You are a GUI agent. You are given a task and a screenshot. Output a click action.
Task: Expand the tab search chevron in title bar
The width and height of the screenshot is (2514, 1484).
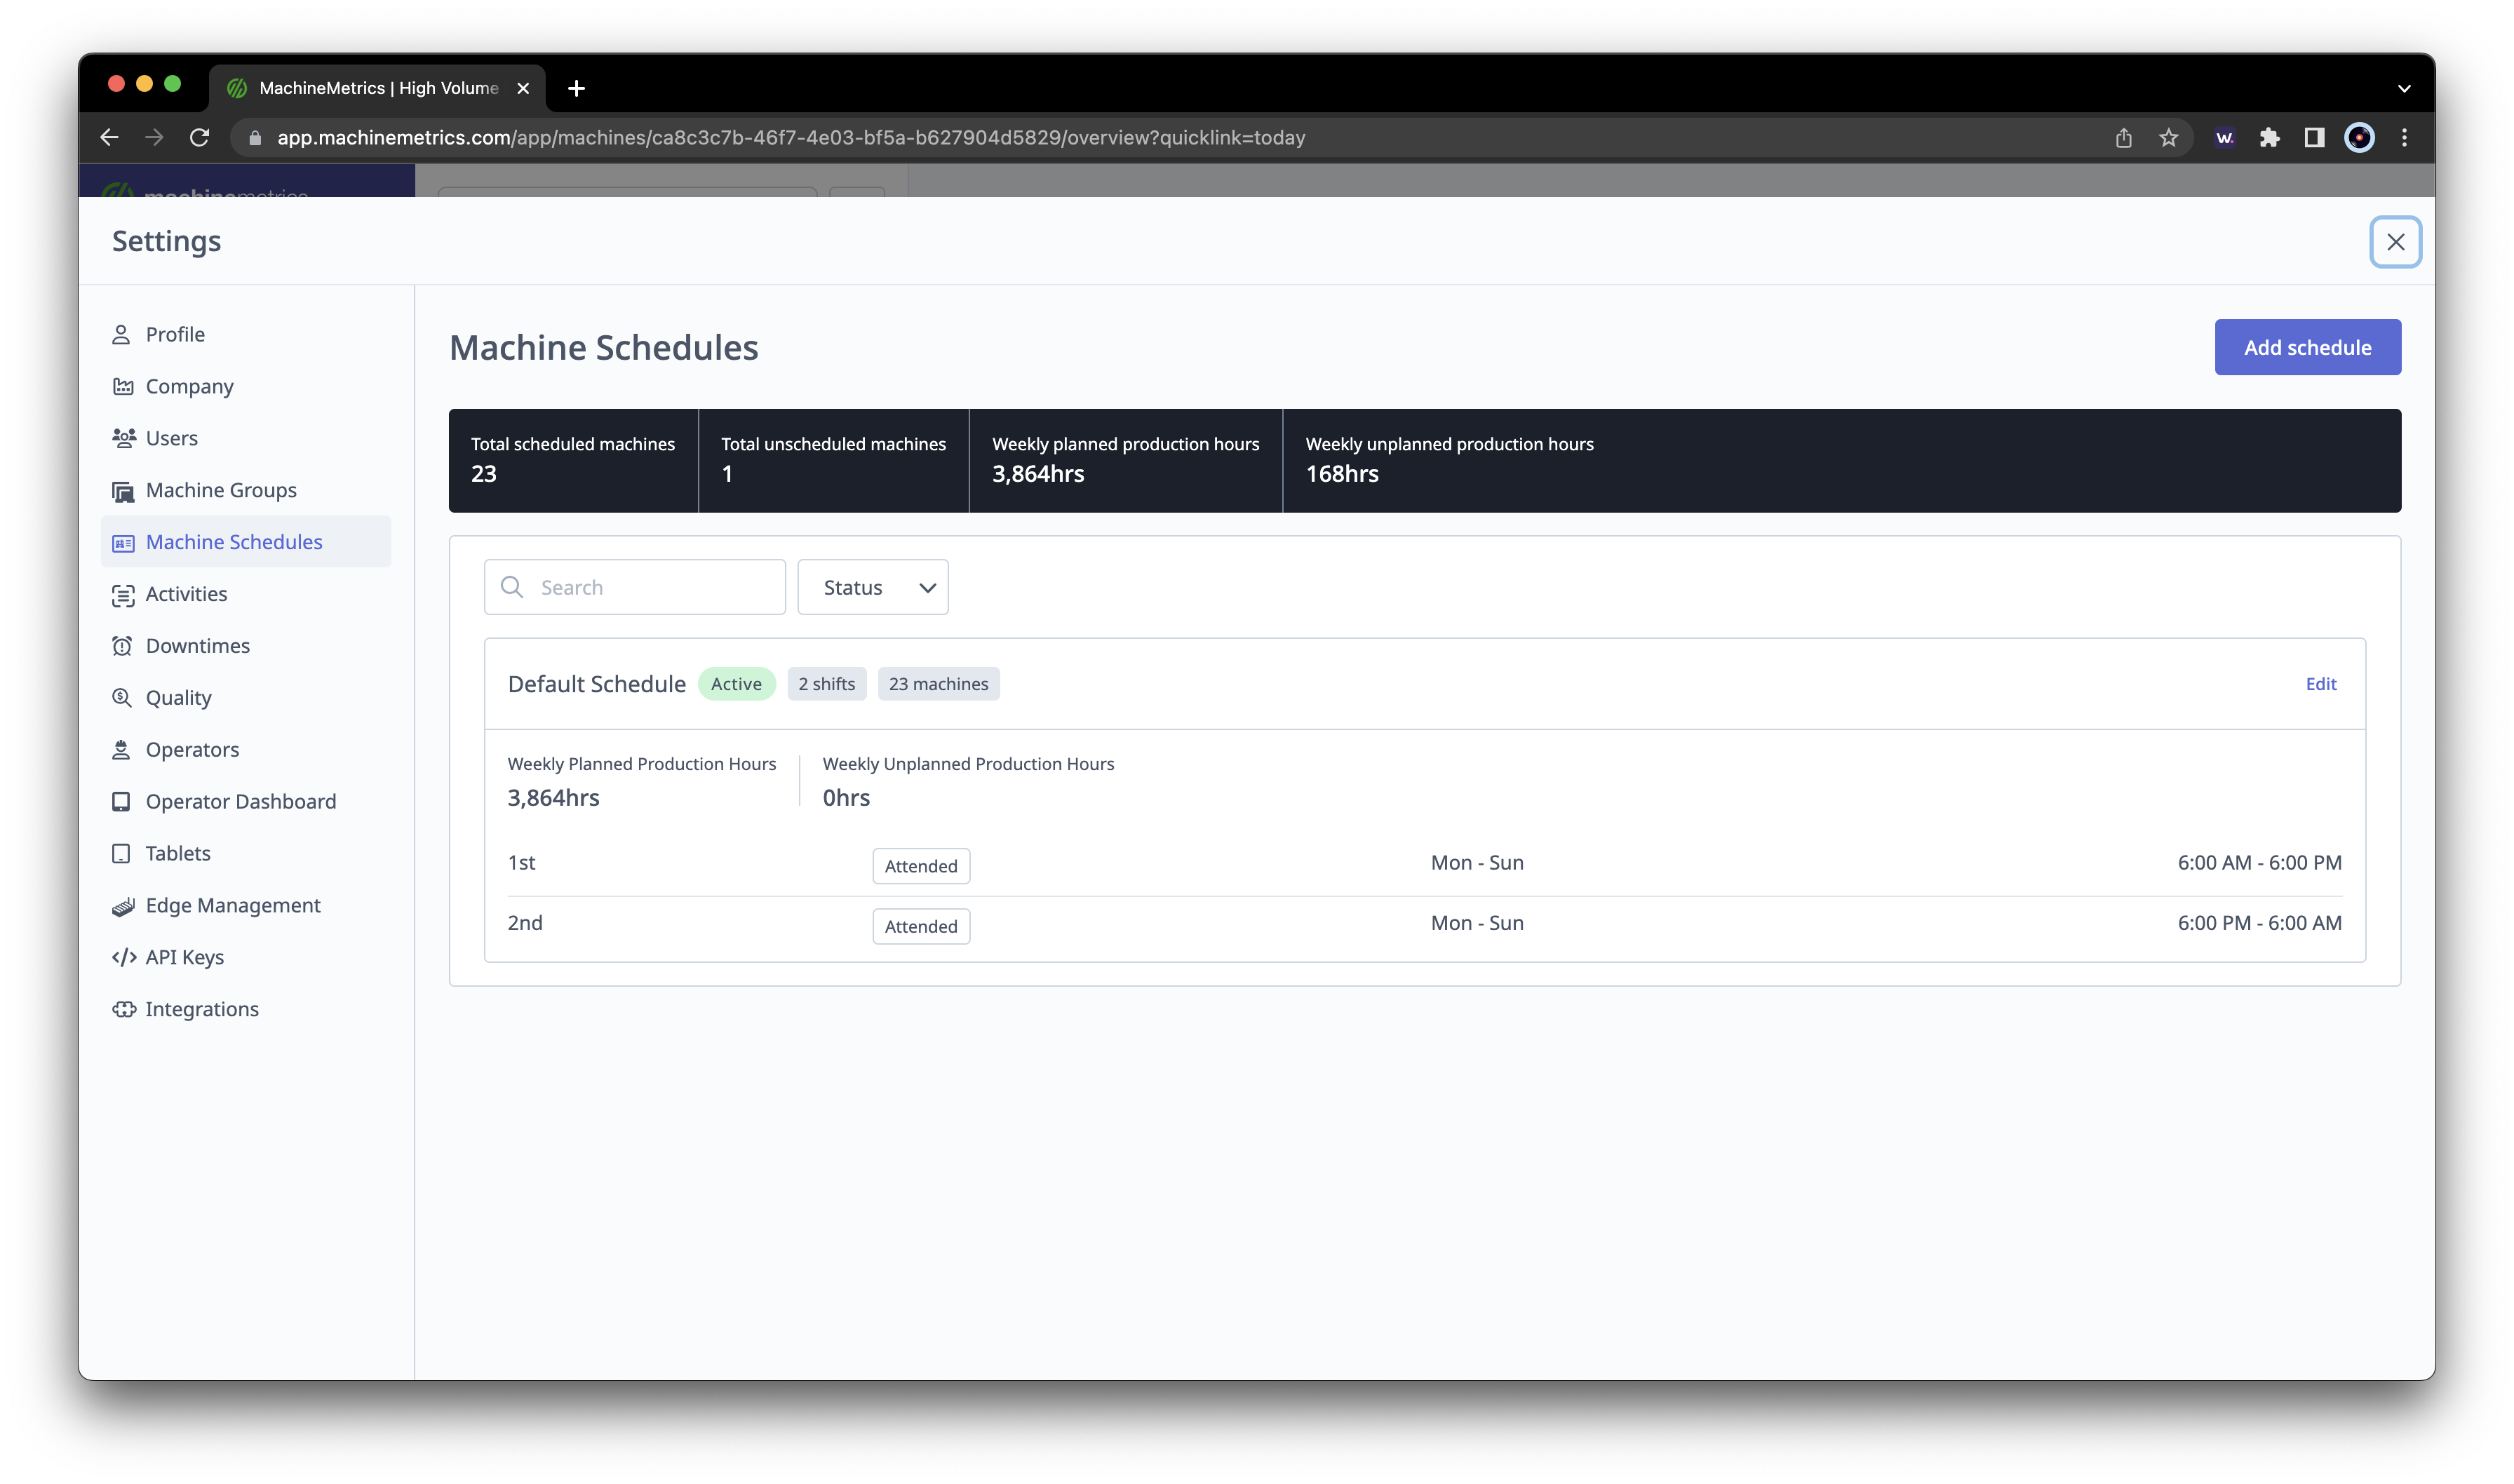click(x=2404, y=88)
